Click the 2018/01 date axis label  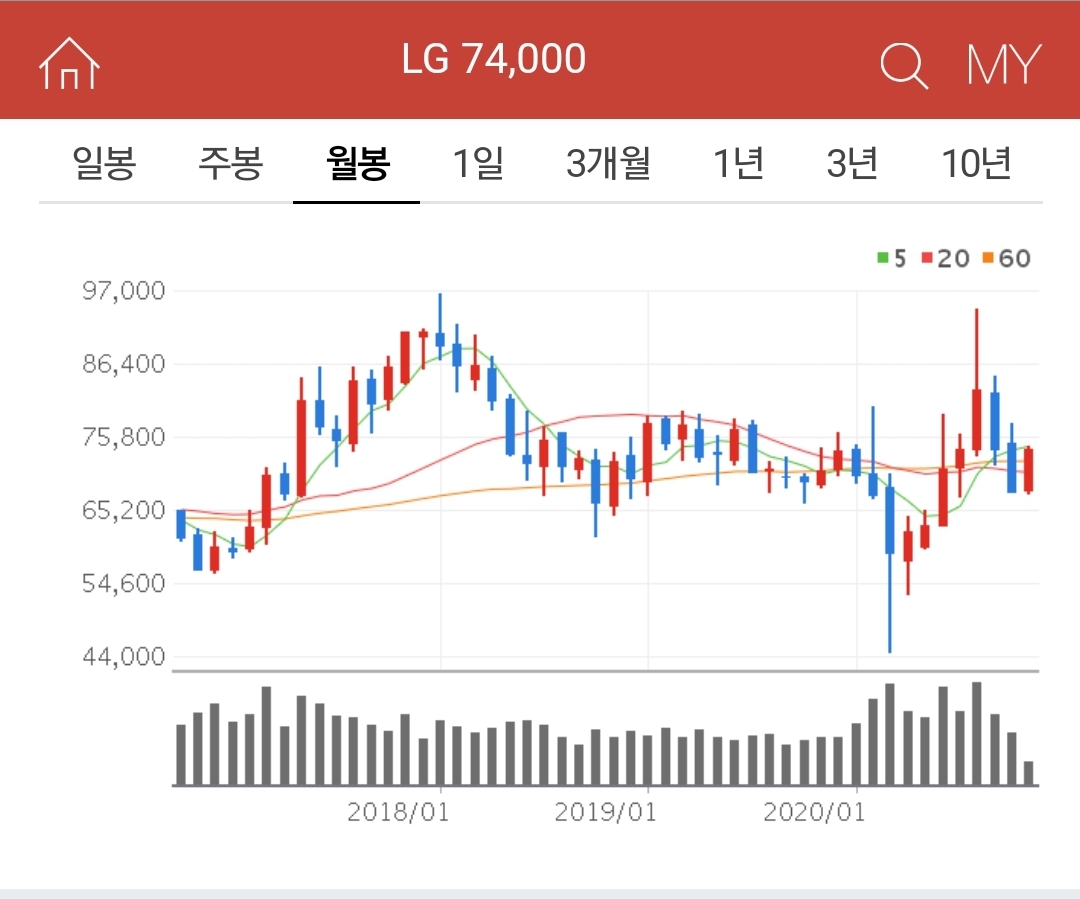tap(397, 812)
